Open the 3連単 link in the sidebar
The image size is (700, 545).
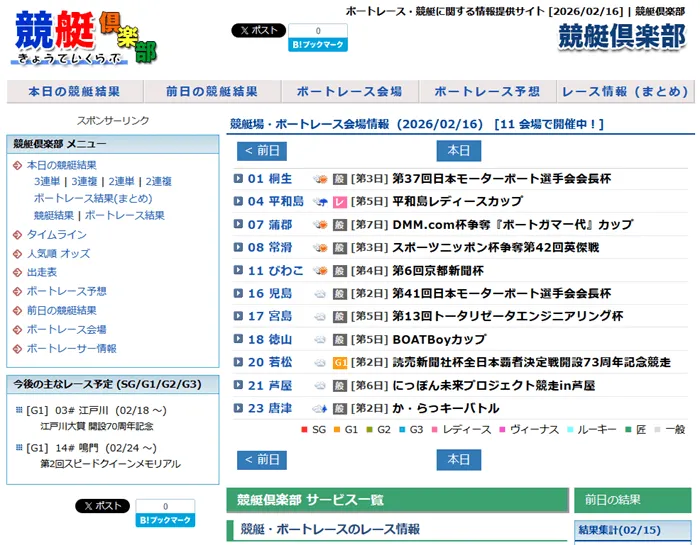(47, 182)
